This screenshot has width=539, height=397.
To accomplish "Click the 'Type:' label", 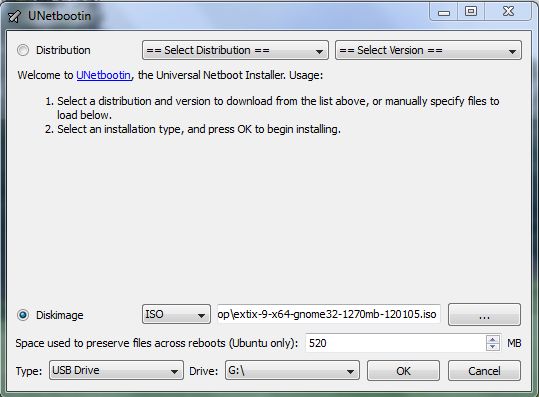I will (29, 371).
